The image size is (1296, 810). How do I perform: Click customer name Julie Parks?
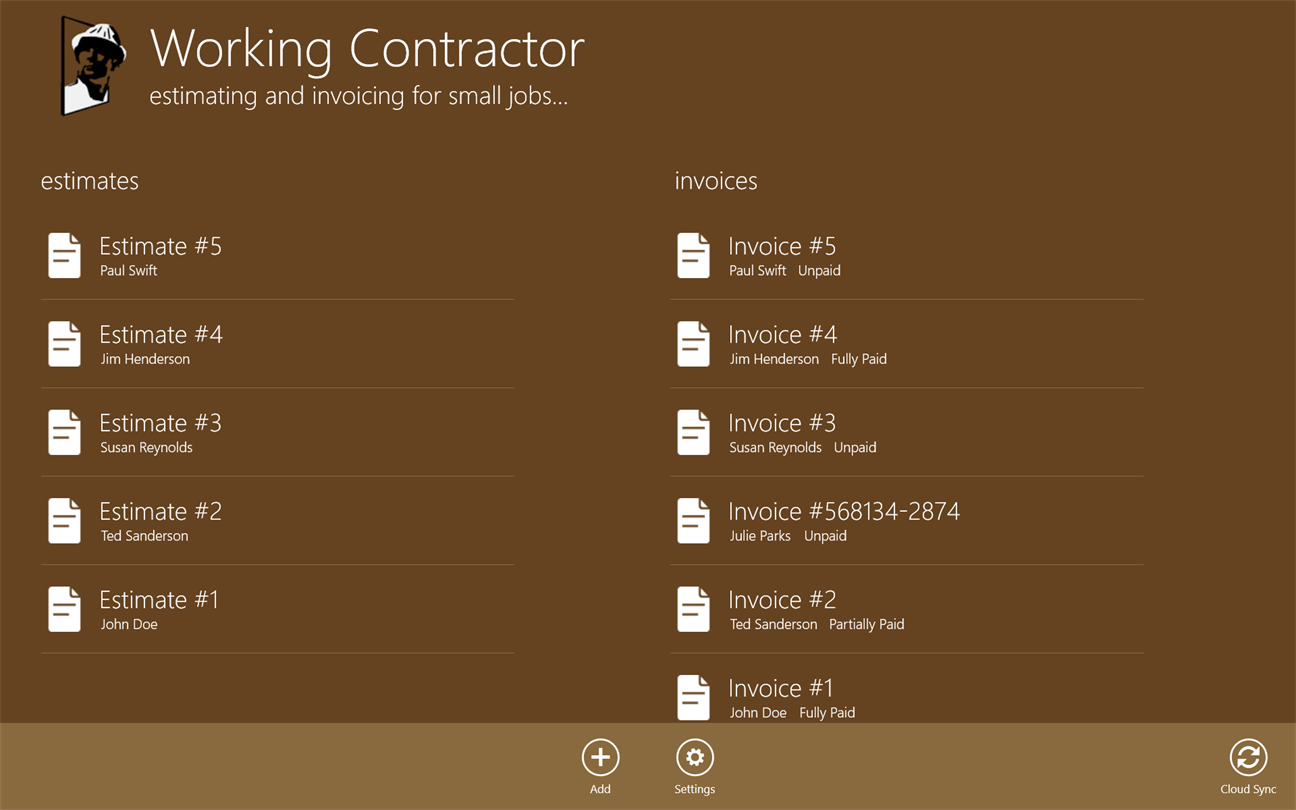click(x=760, y=536)
